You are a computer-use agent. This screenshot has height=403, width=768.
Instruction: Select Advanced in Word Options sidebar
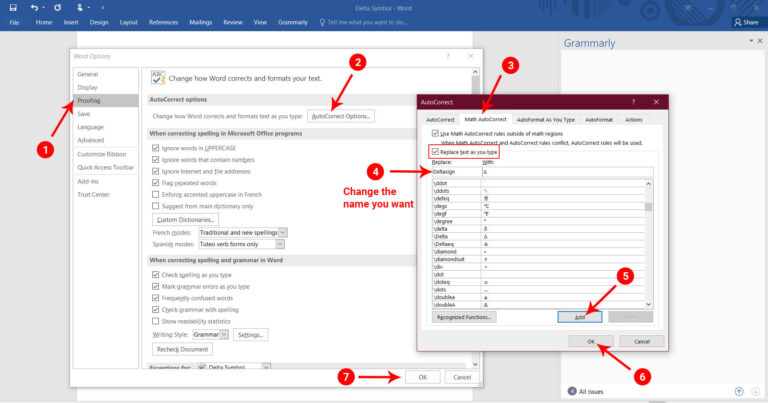(x=105, y=140)
